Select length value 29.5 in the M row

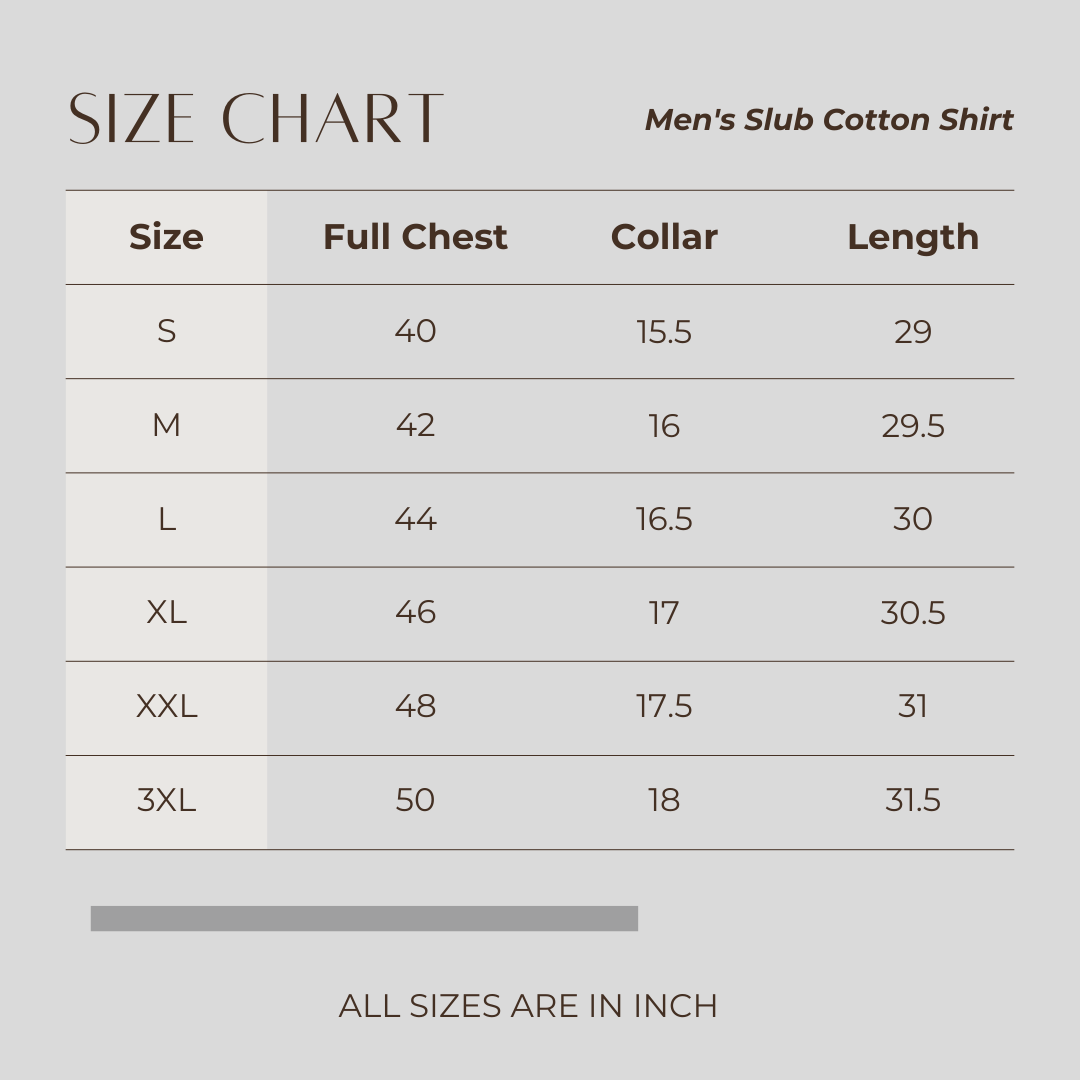click(913, 425)
